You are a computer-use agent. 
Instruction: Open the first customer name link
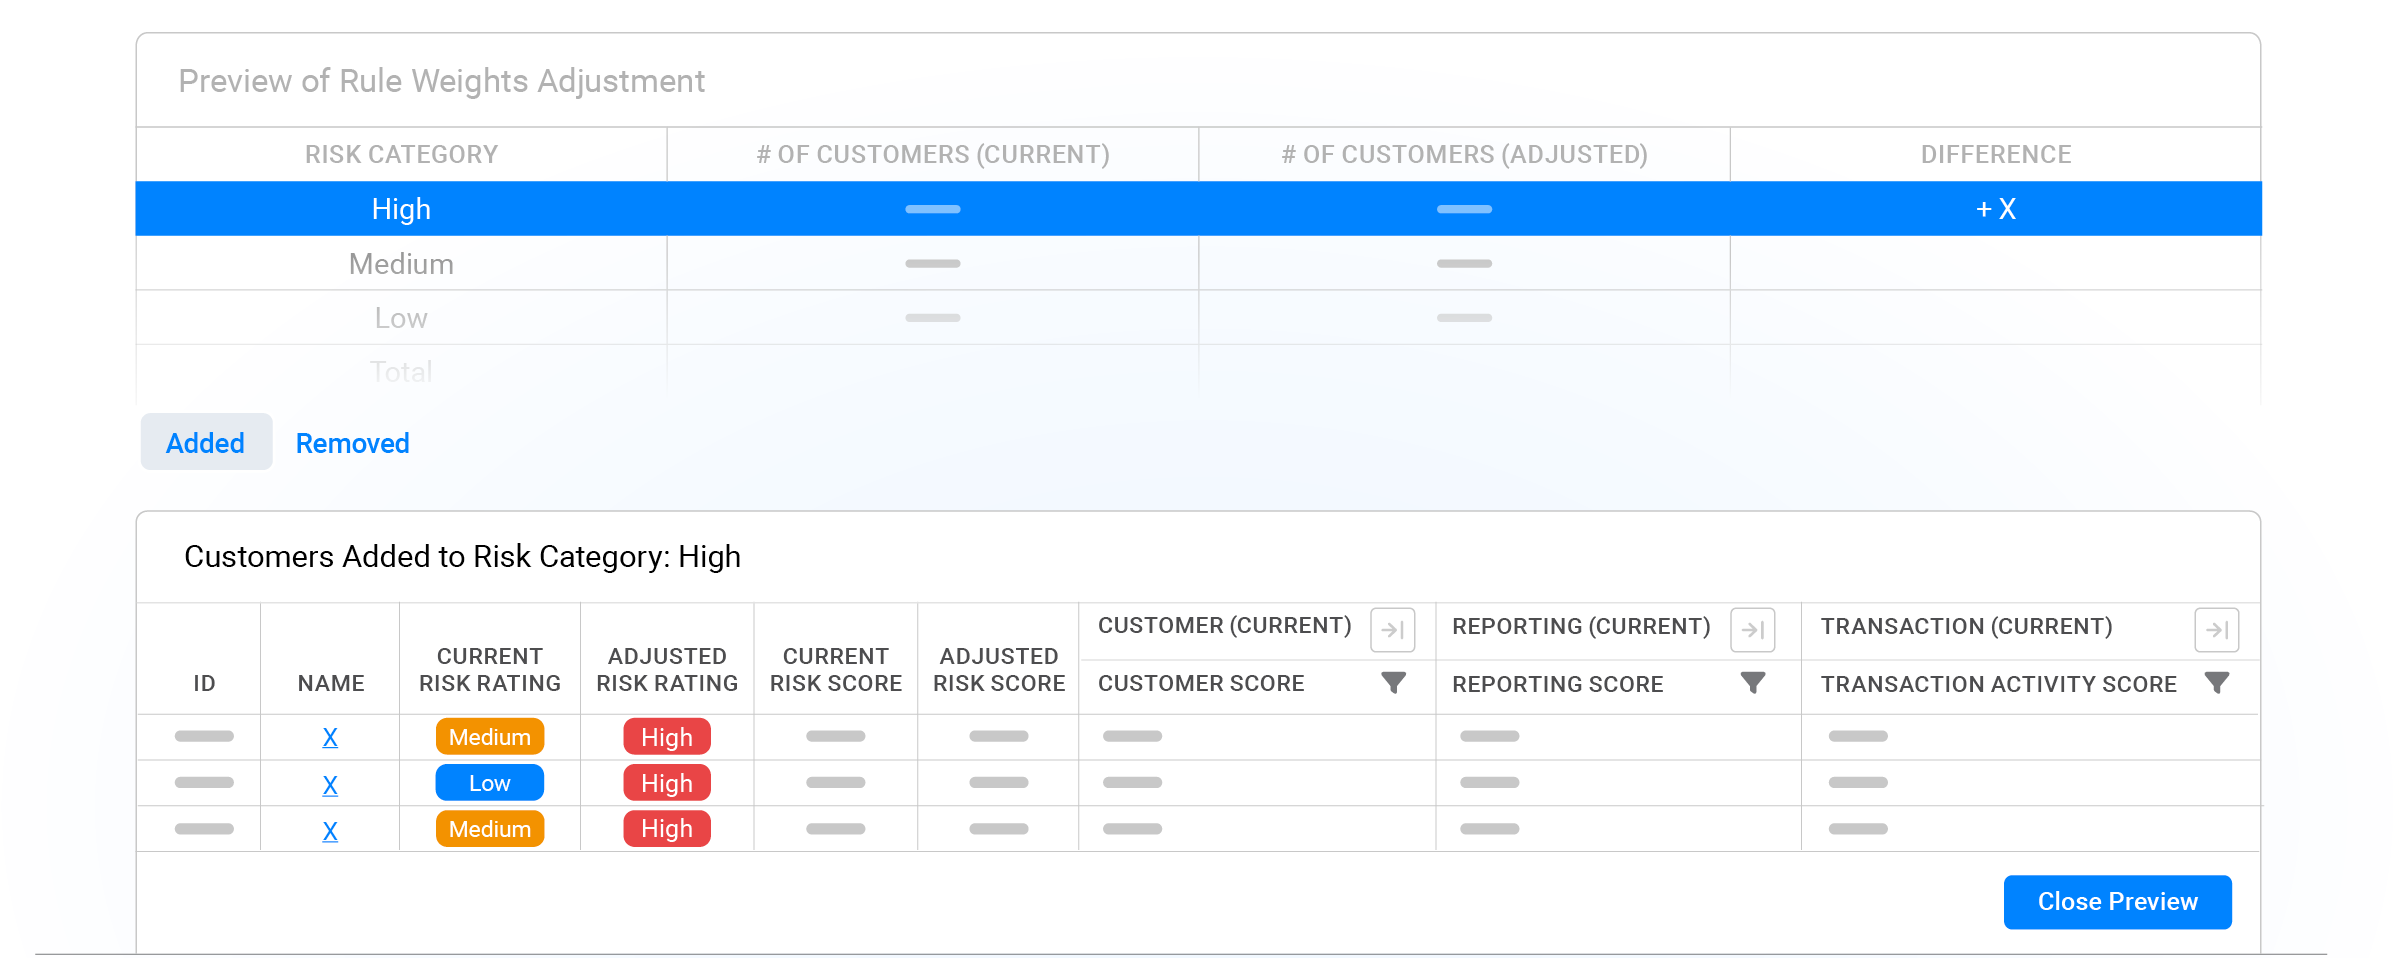[x=330, y=737]
